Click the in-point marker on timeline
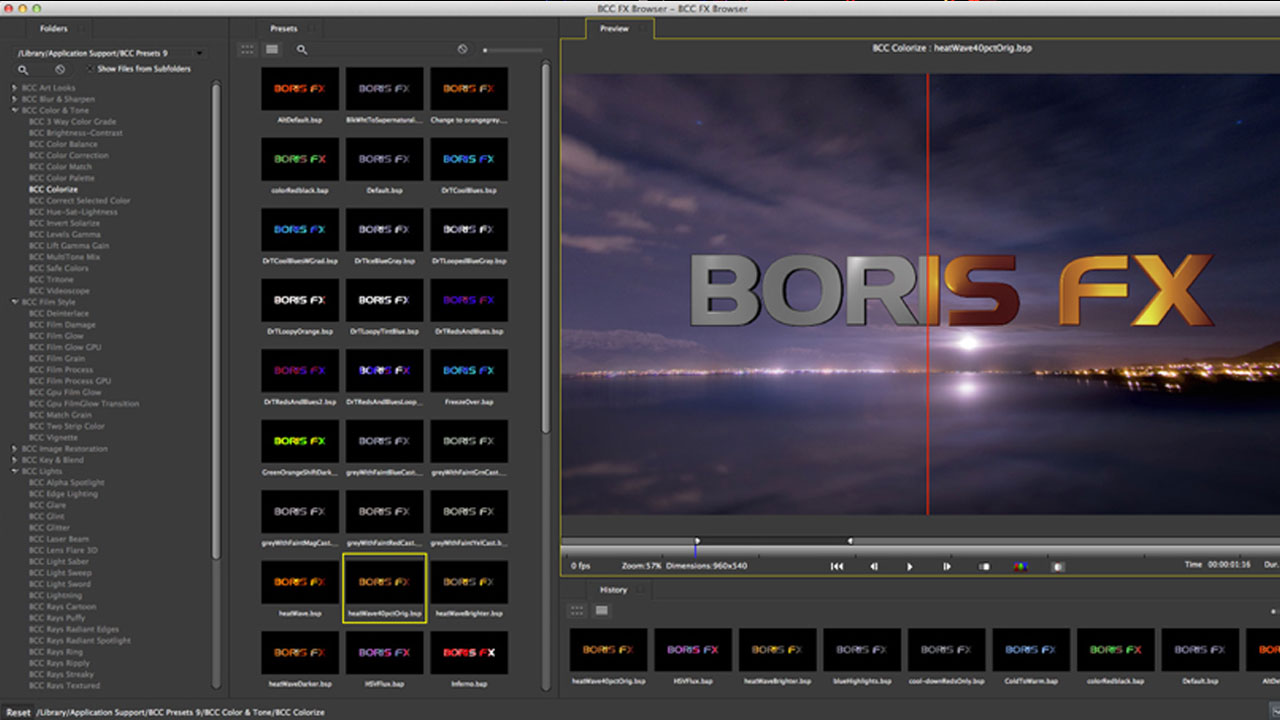 pos(697,541)
